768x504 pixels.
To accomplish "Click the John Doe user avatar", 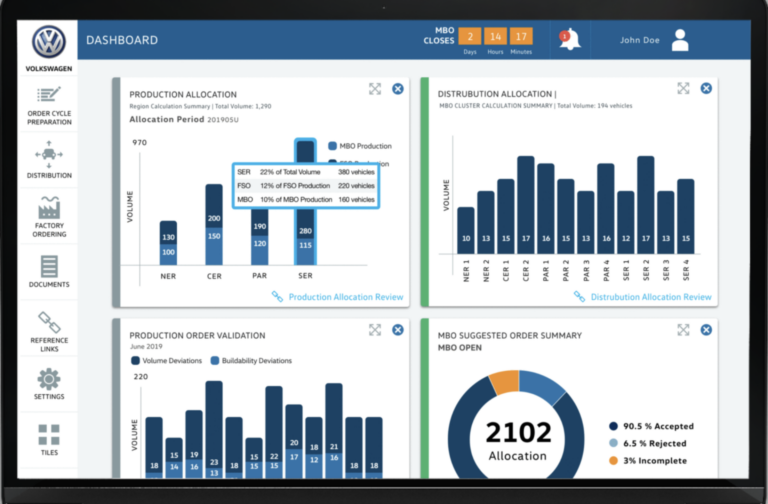I will pyautogui.click(x=680, y=40).
